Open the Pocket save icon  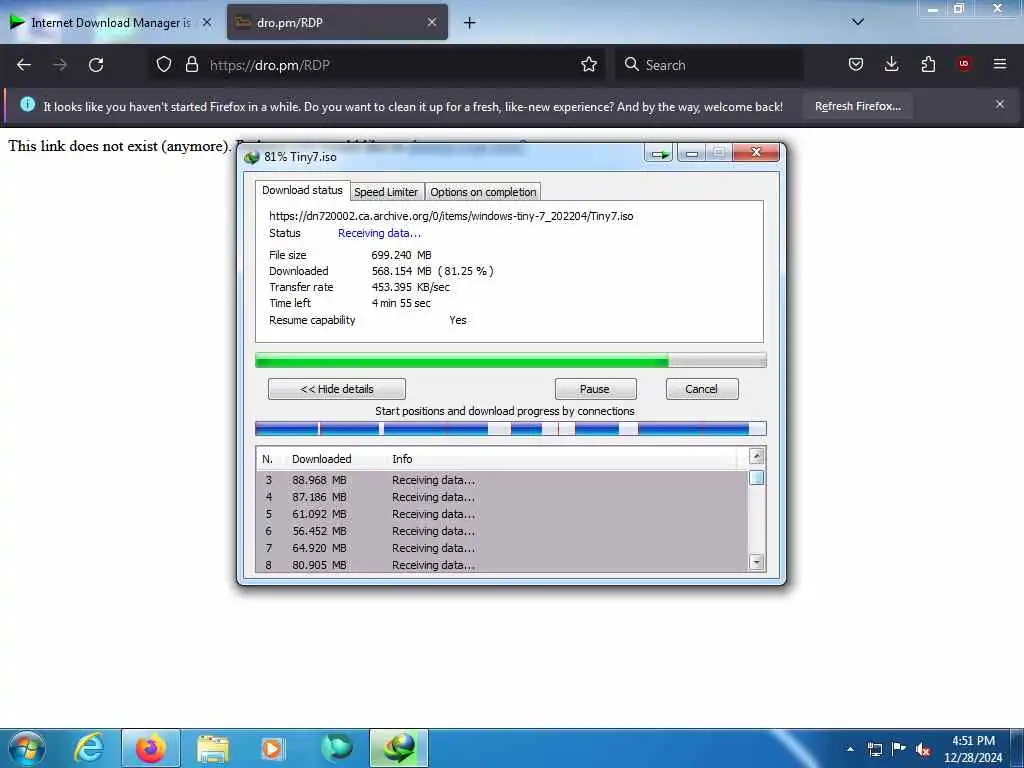point(856,64)
